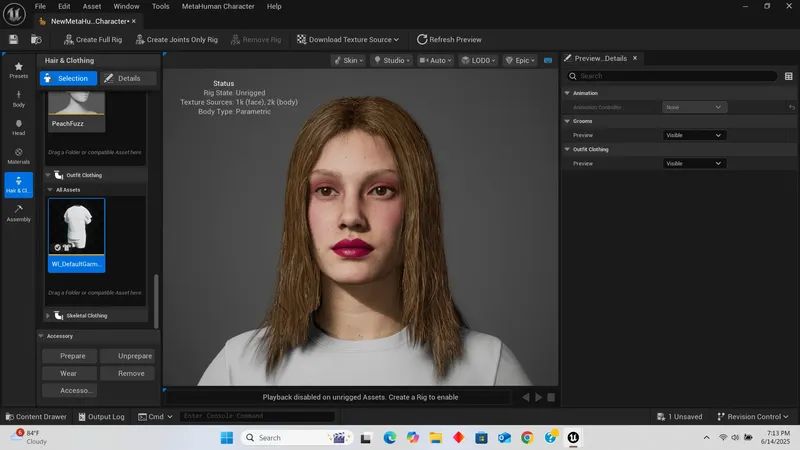The image size is (800, 450).
Task: Select the Preview_Details panel tab
Action: 601,58
